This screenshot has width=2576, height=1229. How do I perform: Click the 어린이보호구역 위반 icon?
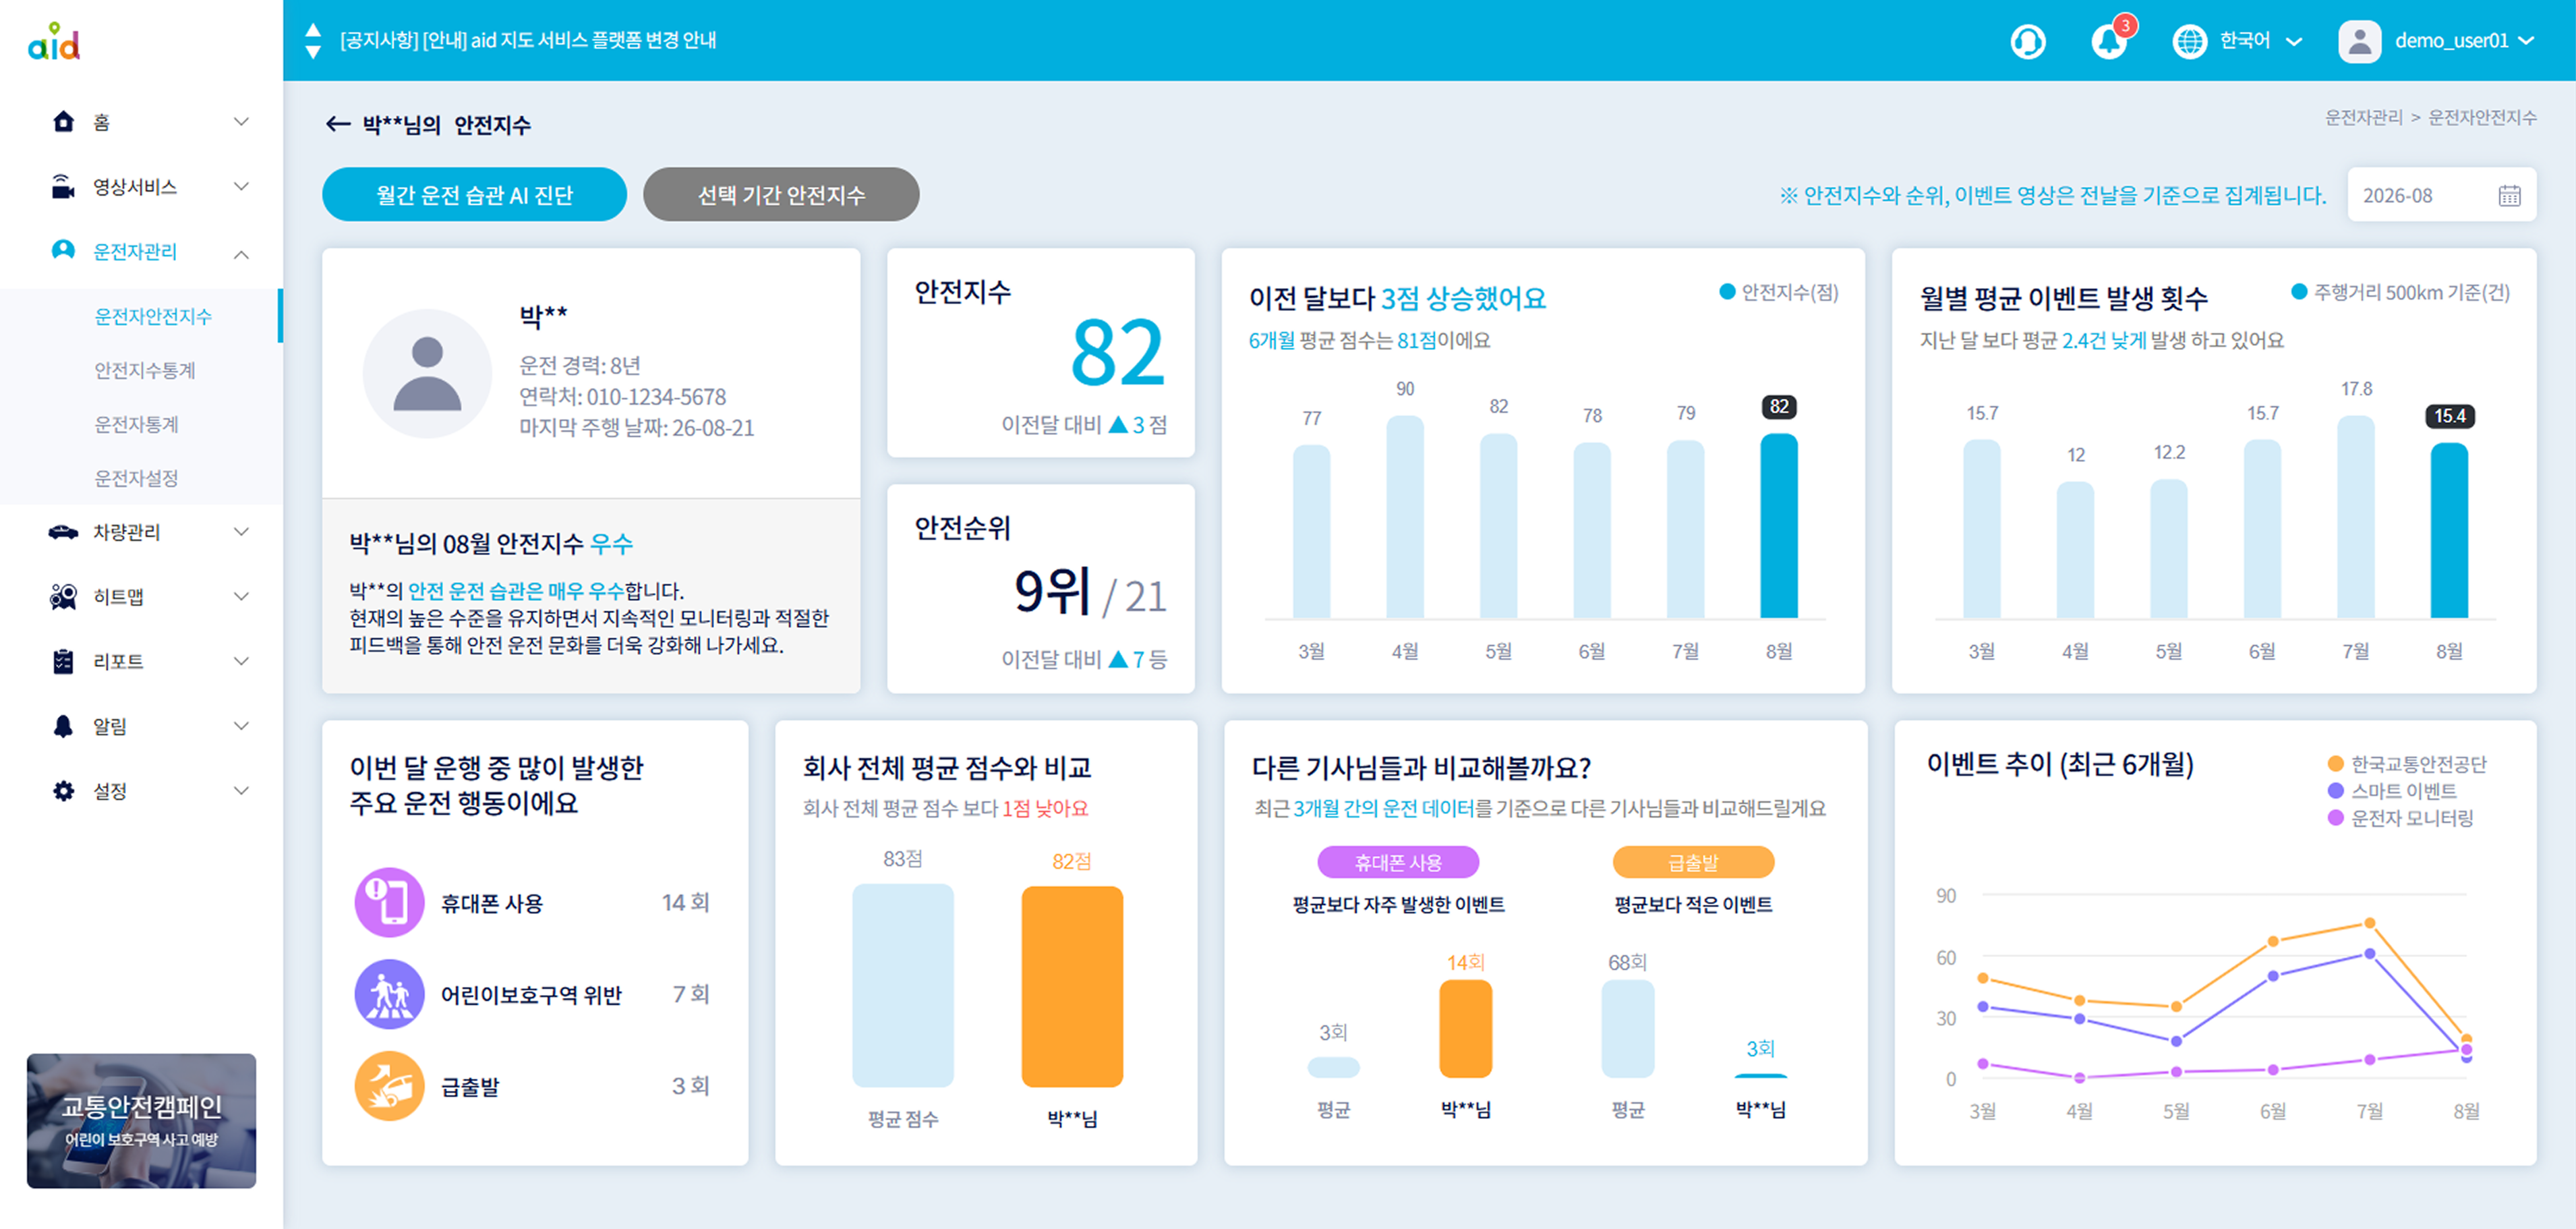point(389,994)
